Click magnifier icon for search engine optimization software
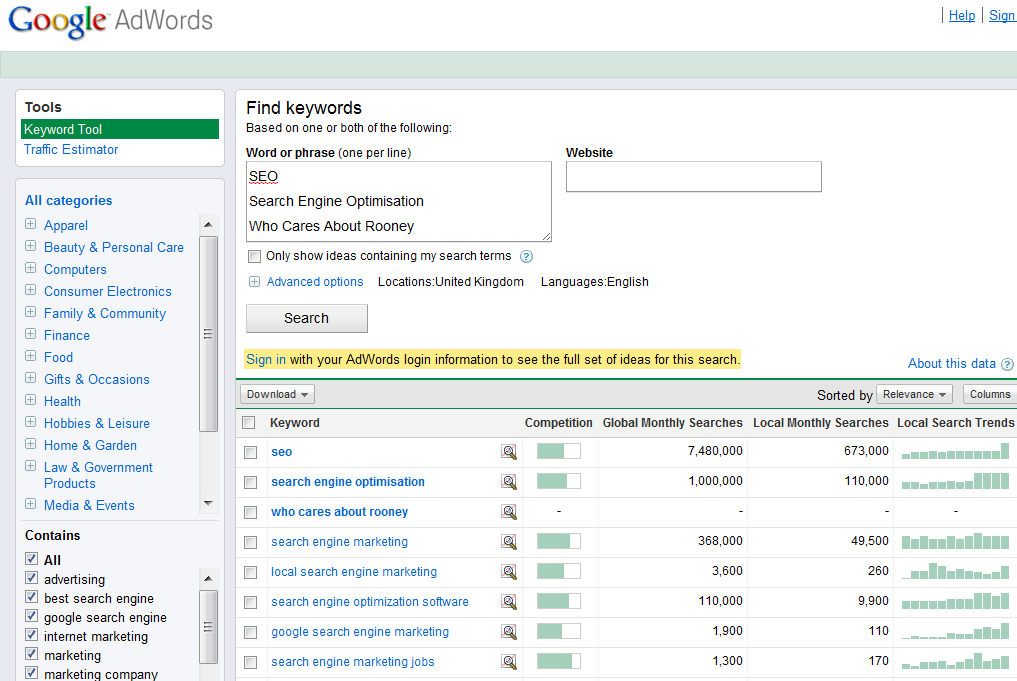This screenshot has height=681, width=1017. [x=509, y=602]
